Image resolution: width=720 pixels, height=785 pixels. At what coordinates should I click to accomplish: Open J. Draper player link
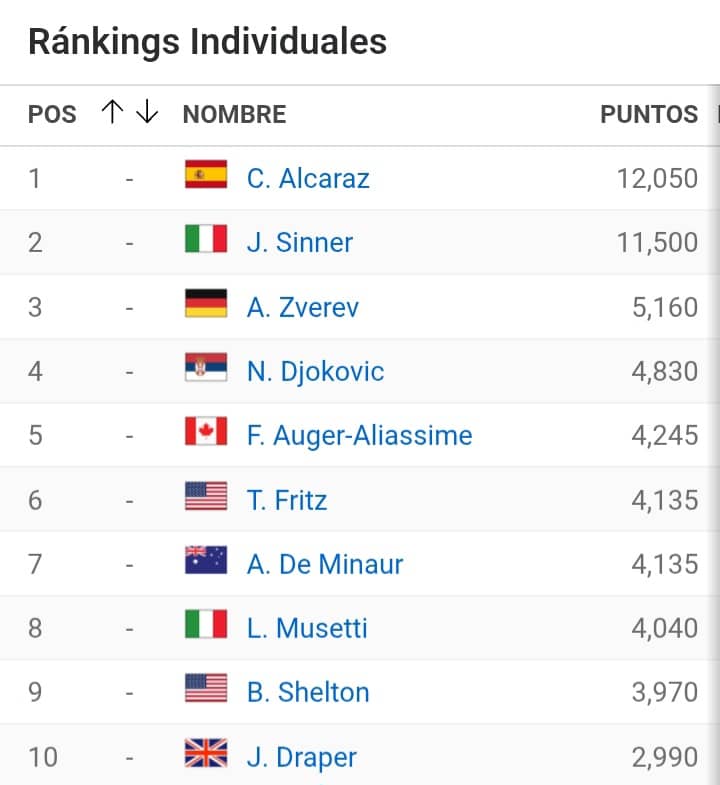click(x=301, y=757)
